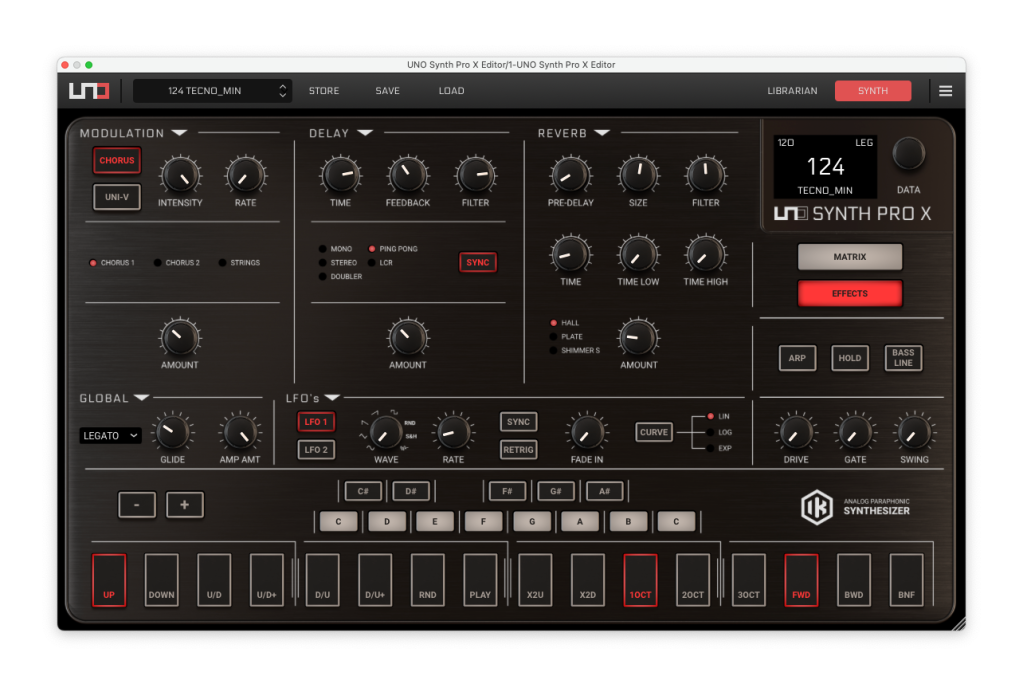
Task: Click the UNO logo icon
Action: 89,91
